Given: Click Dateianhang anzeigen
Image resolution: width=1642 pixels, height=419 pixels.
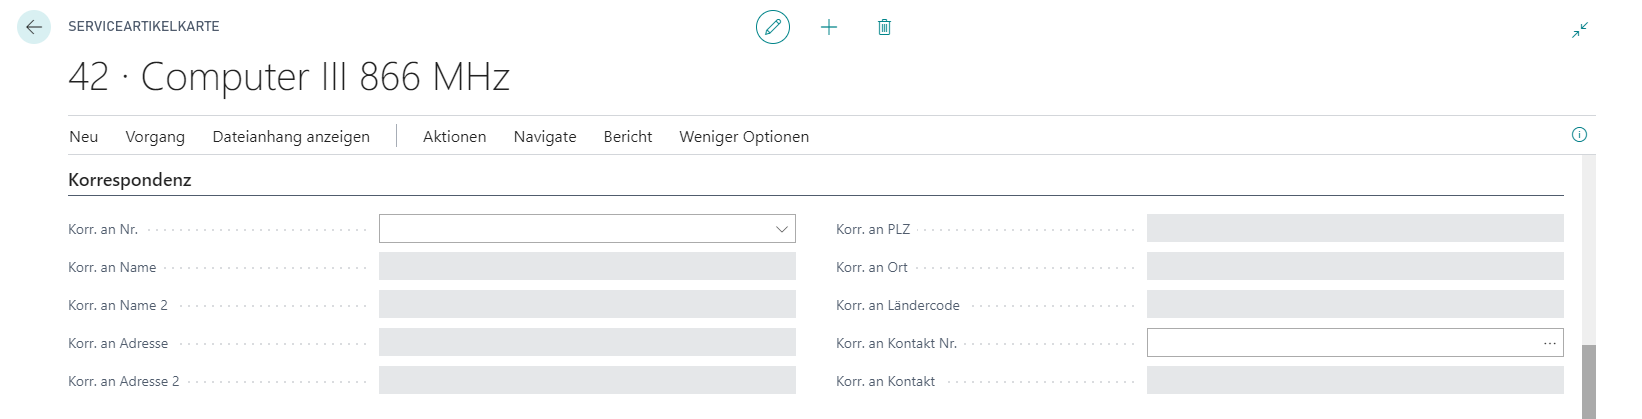Looking at the screenshot, I should coord(291,137).
